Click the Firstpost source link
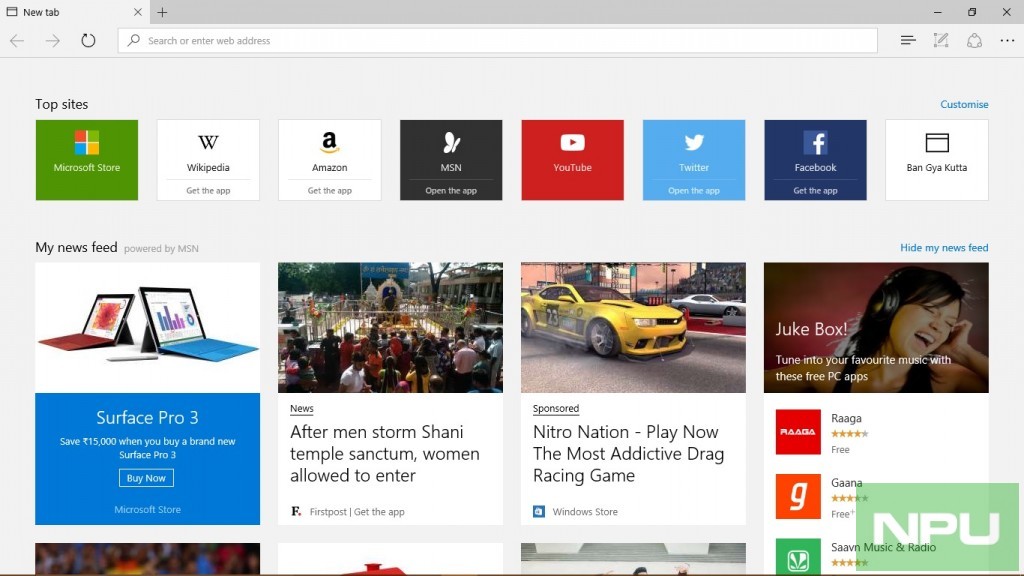The width and height of the screenshot is (1024, 576). click(x=328, y=512)
